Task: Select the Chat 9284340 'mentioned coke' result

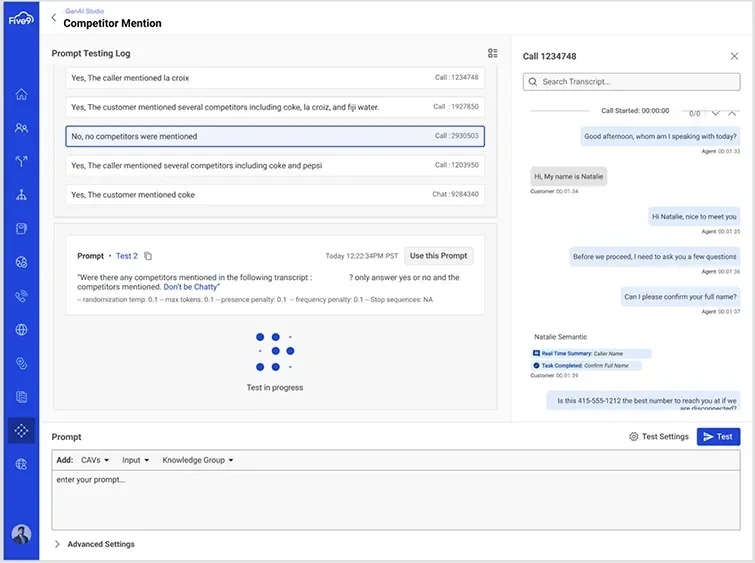Action: tap(275, 194)
